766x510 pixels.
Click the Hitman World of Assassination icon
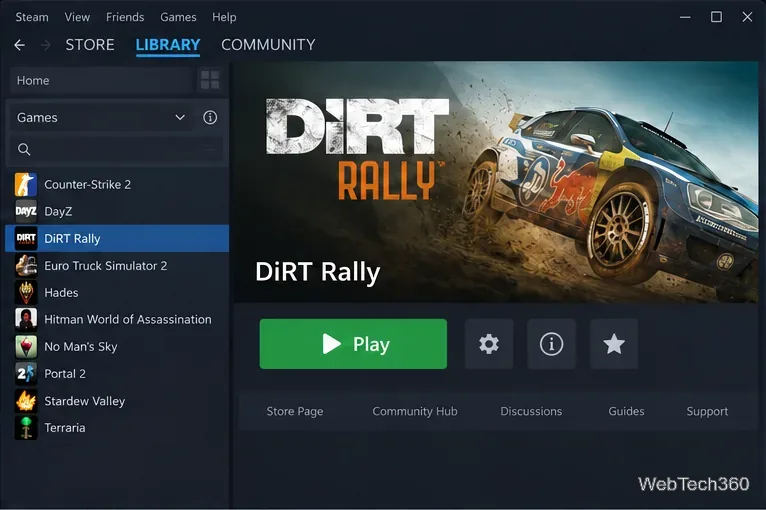coord(26,319)
